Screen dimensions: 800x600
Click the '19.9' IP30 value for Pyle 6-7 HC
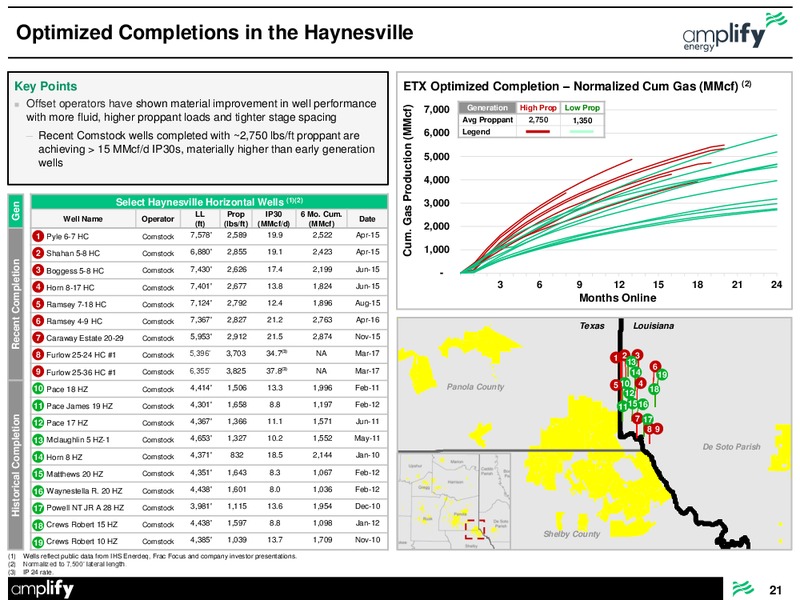(275, 235)
